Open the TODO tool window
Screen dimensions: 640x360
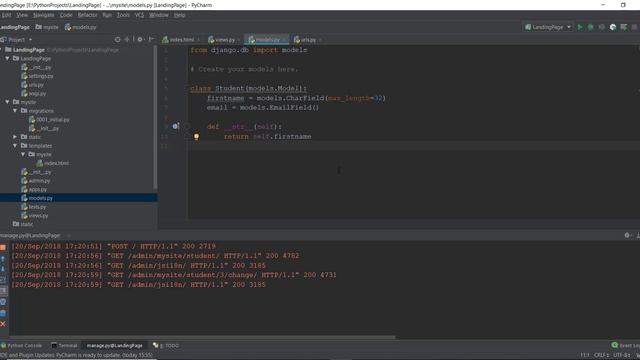pyautogui.click(x=166, y=346)
